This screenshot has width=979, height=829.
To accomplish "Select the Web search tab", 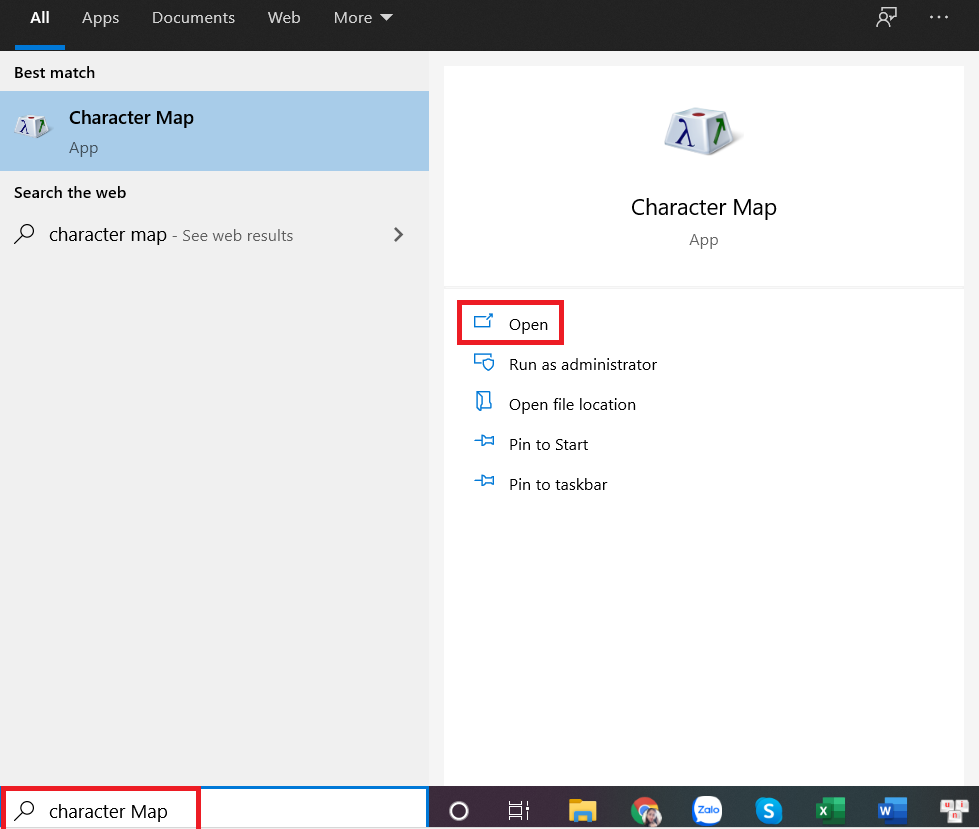I will point(284,18).
